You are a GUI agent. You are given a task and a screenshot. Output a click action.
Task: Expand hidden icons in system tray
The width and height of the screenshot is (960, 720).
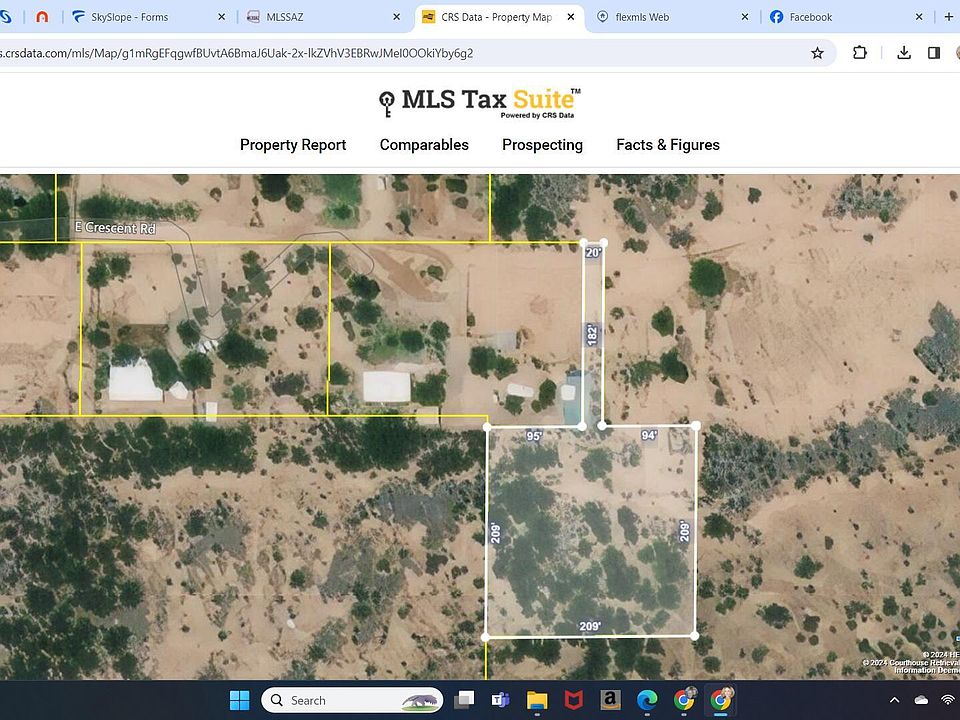[894, 700]
